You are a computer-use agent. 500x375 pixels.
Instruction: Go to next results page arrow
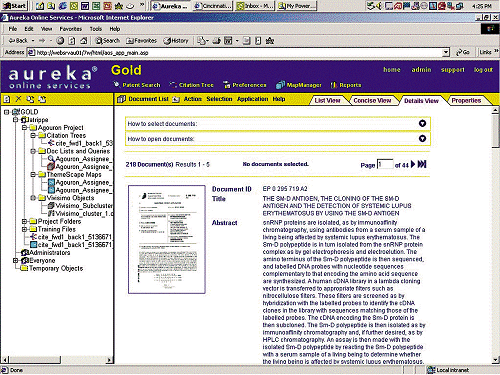point(413,164)
